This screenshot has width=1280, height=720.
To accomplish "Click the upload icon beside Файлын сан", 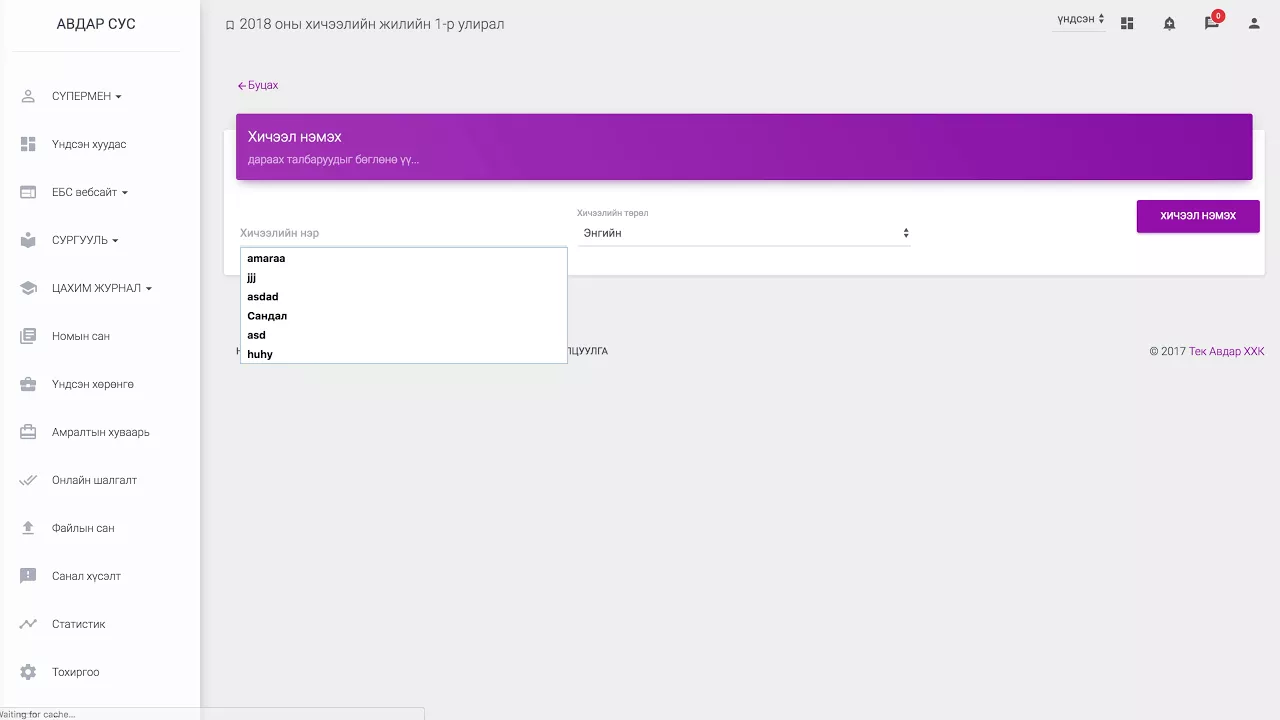I will [x=28, y=528].
